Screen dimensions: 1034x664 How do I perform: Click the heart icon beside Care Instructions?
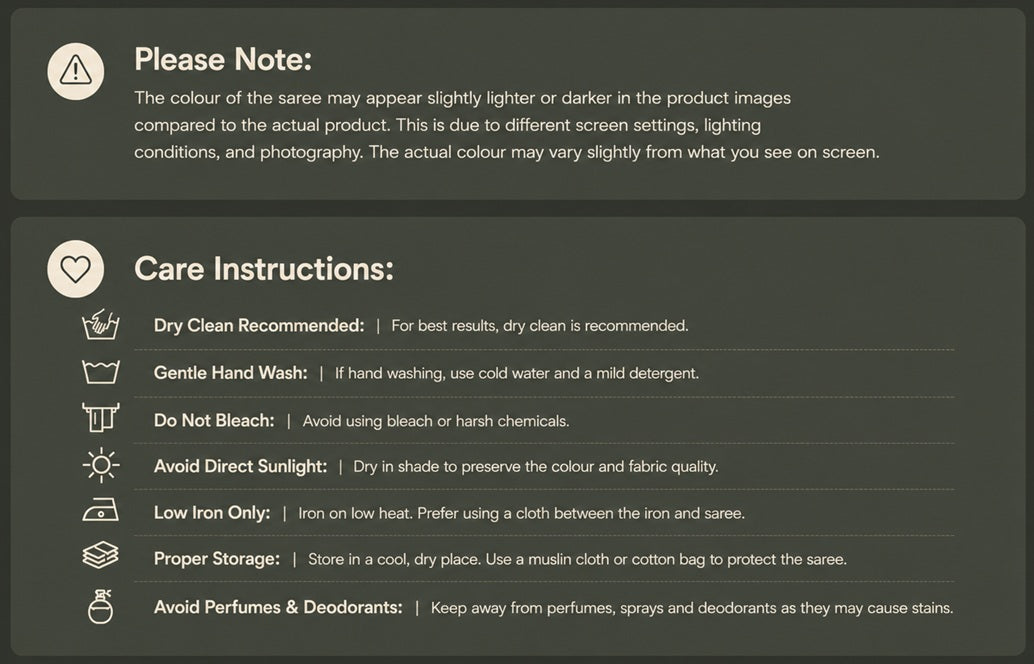[76, 269]
